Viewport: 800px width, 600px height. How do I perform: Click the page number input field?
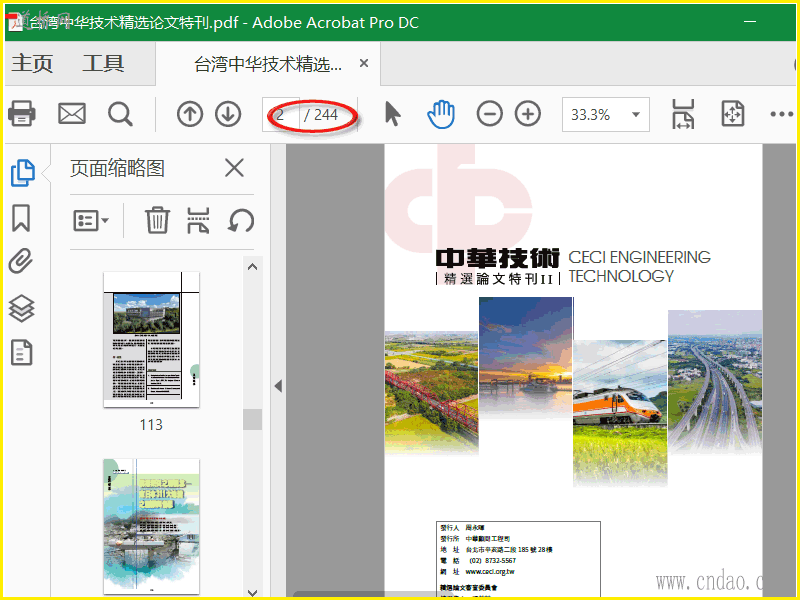281,114
